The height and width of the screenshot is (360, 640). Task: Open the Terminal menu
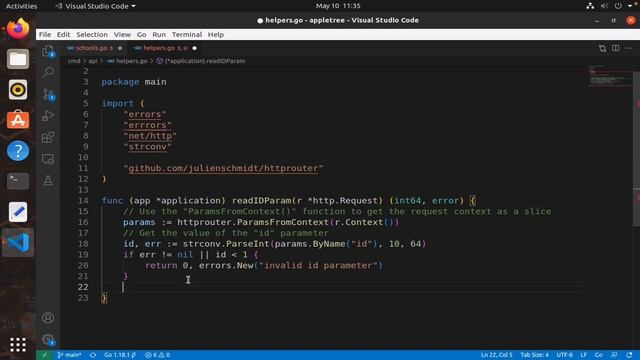[187, 35]
